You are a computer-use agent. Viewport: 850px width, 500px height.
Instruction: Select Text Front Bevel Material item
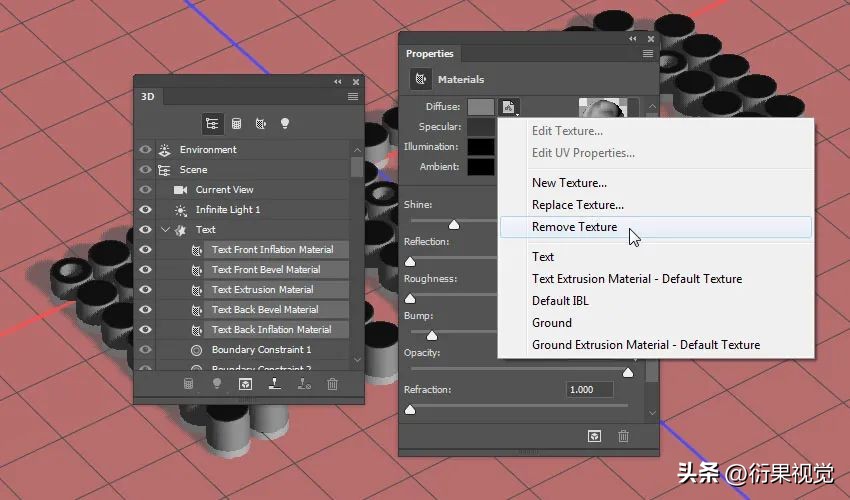266,270
